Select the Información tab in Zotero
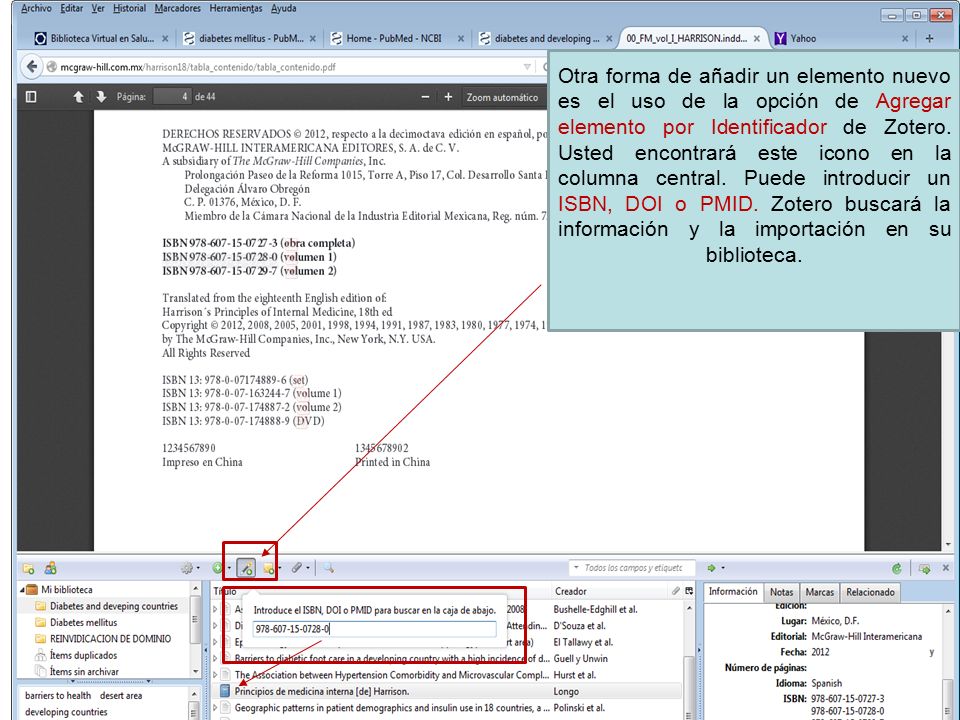Image resolution: width=960 pixels, height=720 pixels. [733, 591]
